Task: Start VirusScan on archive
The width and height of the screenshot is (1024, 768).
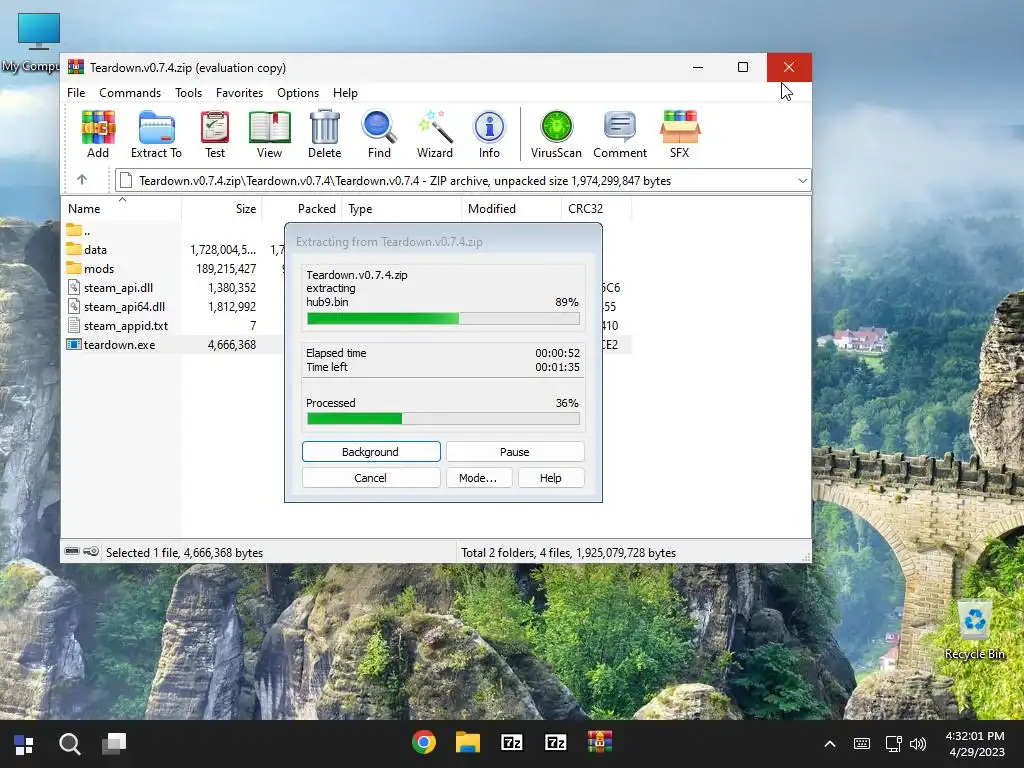Action: [x=556, y=134]
